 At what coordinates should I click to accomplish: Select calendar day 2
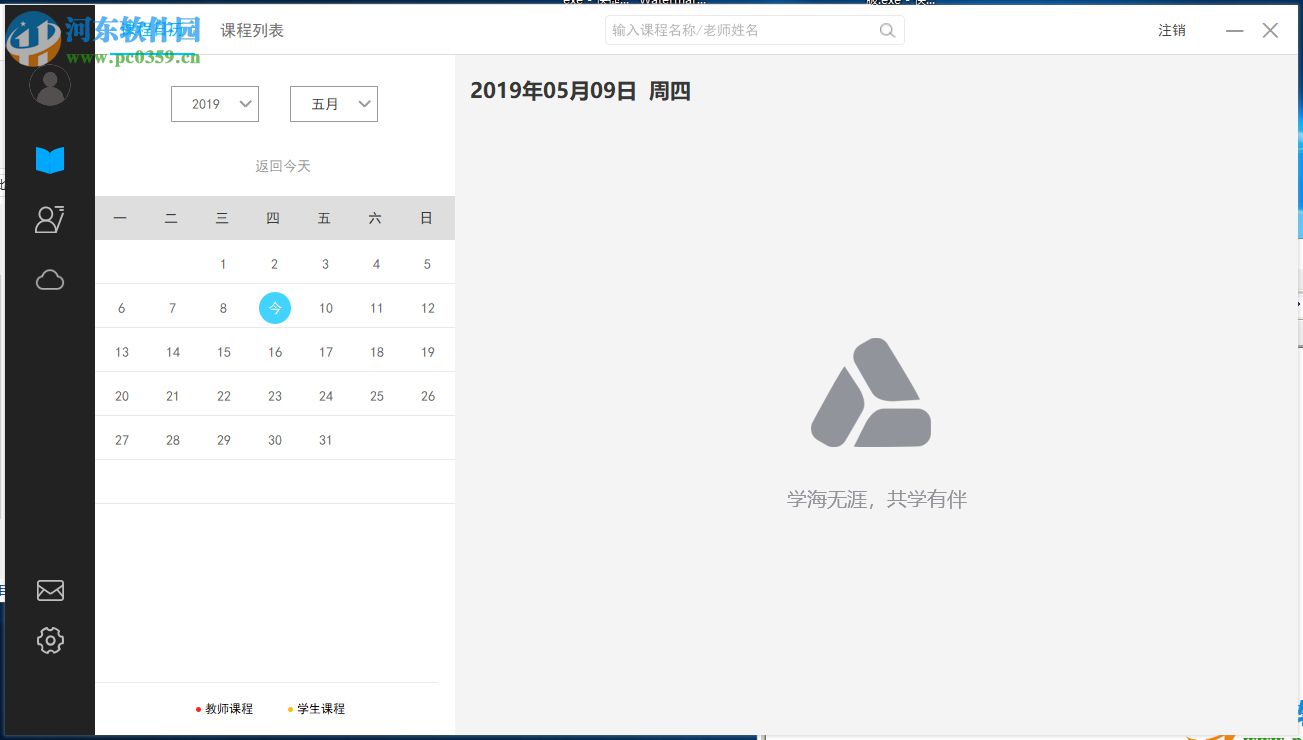click(x=275, y=264)
